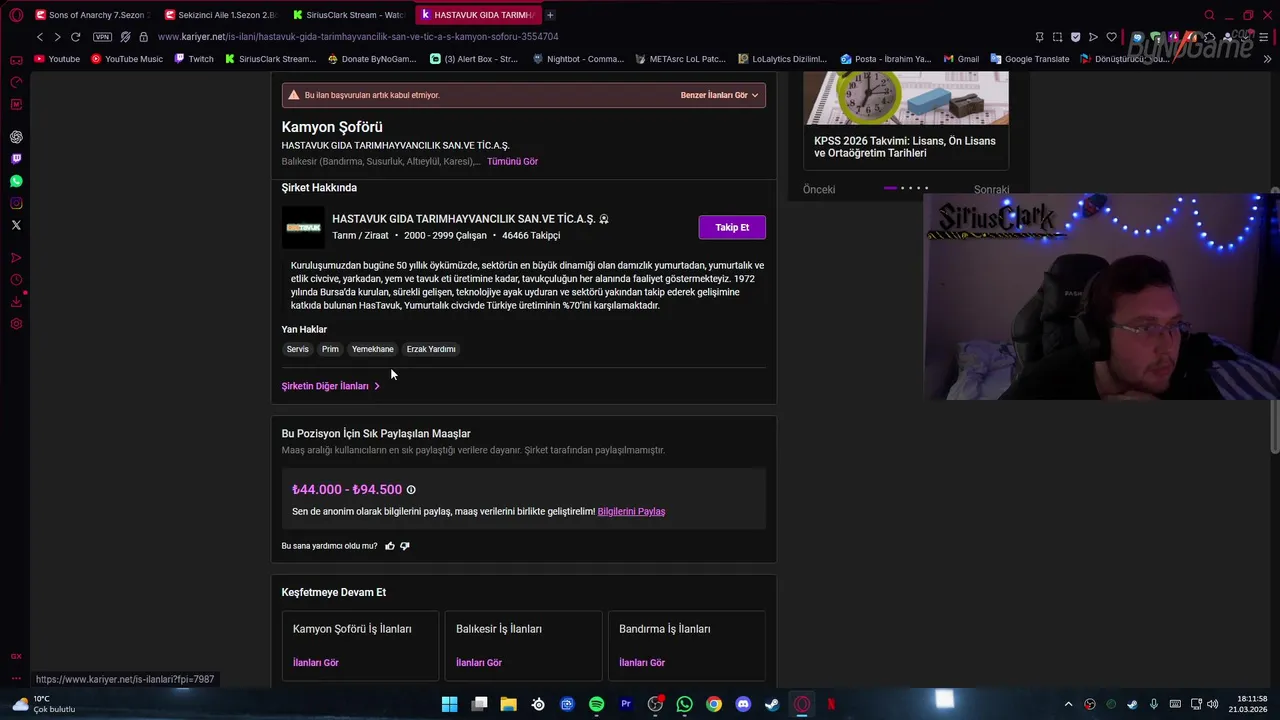
Task: Go back to previous page
Action: coord(40,37)
